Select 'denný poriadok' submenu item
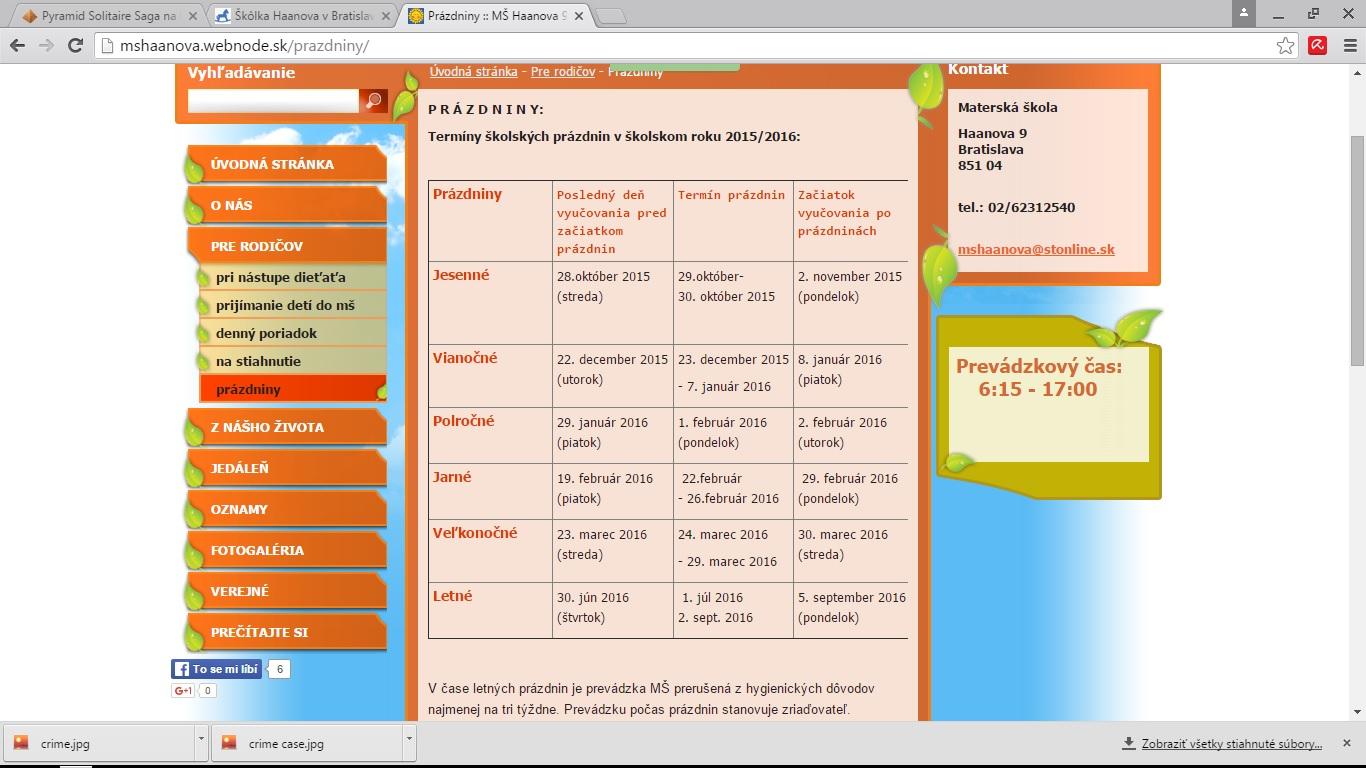Image resolution: width=1366 pixels, height=768 pixels. (266, 333)
